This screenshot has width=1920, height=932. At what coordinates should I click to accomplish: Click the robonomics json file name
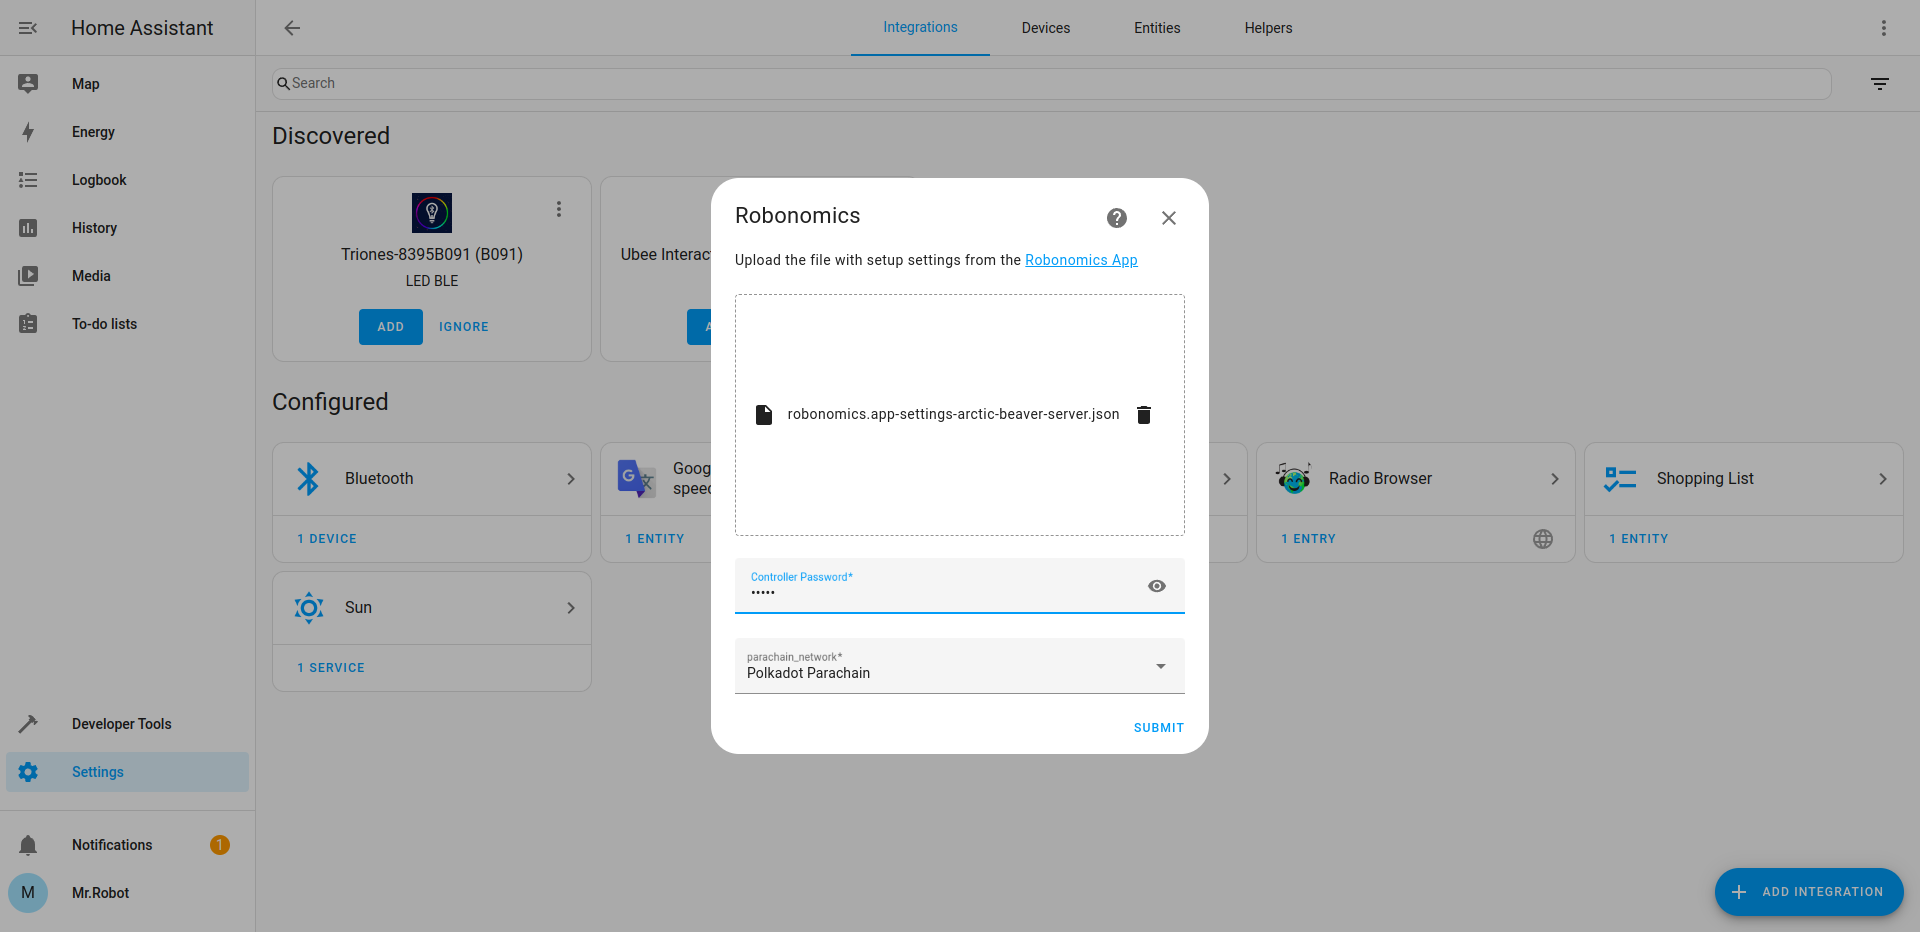click(953, 414)
